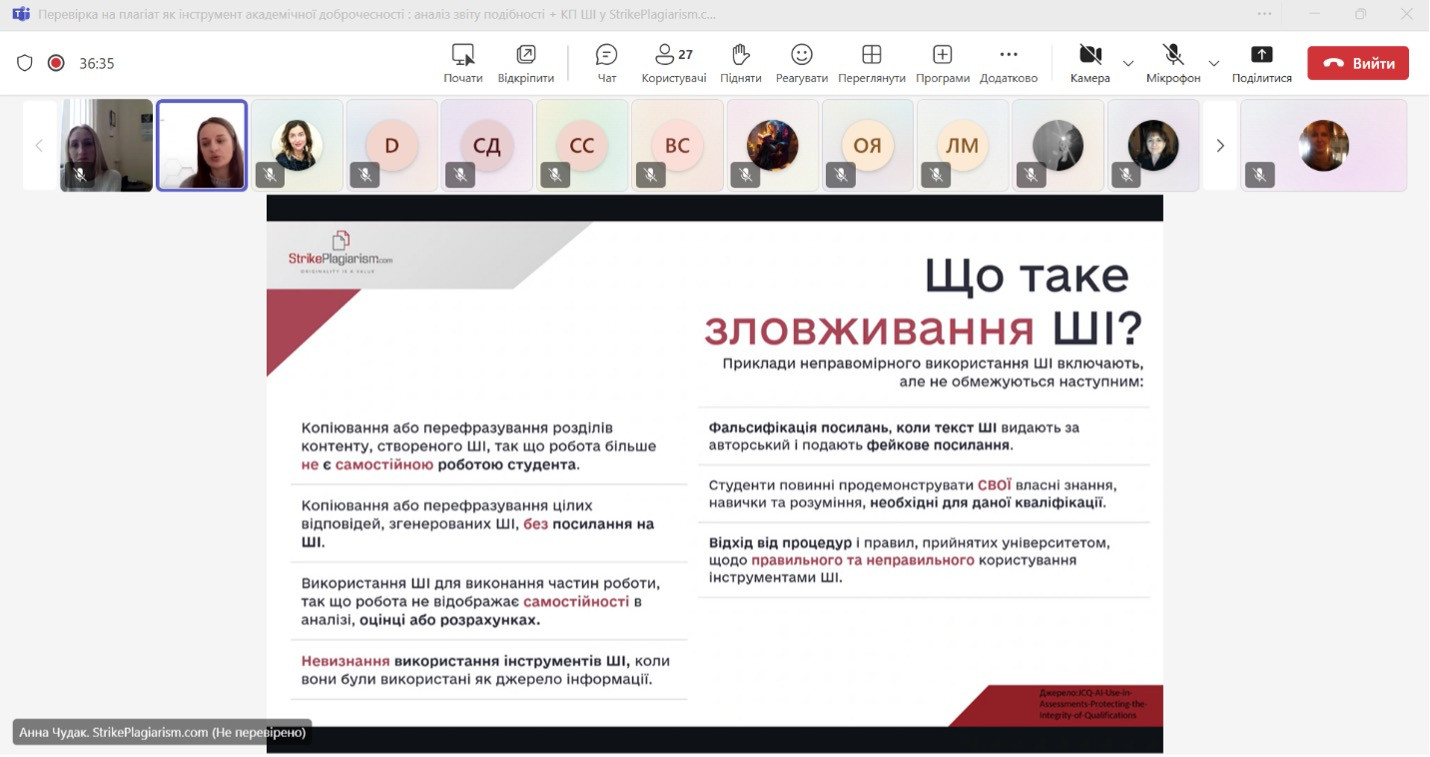Expand the microphone options arrow
1430x757 pixels.
[x=1214, y=63]
